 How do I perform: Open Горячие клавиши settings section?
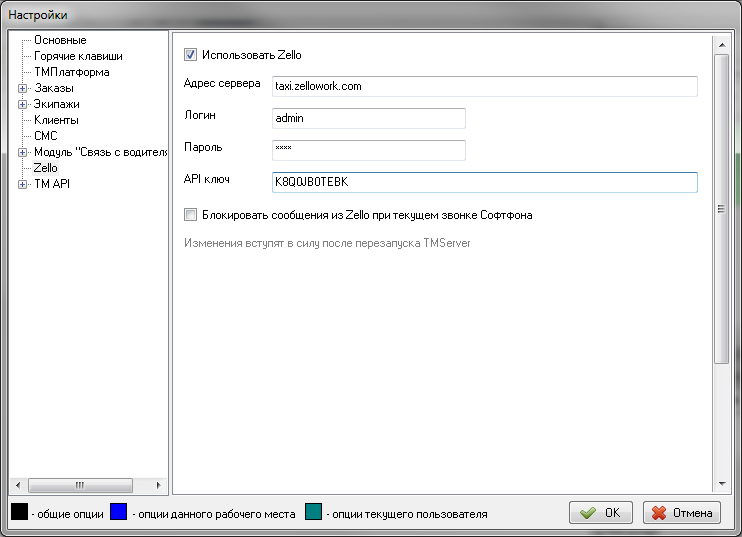point(78,57)
